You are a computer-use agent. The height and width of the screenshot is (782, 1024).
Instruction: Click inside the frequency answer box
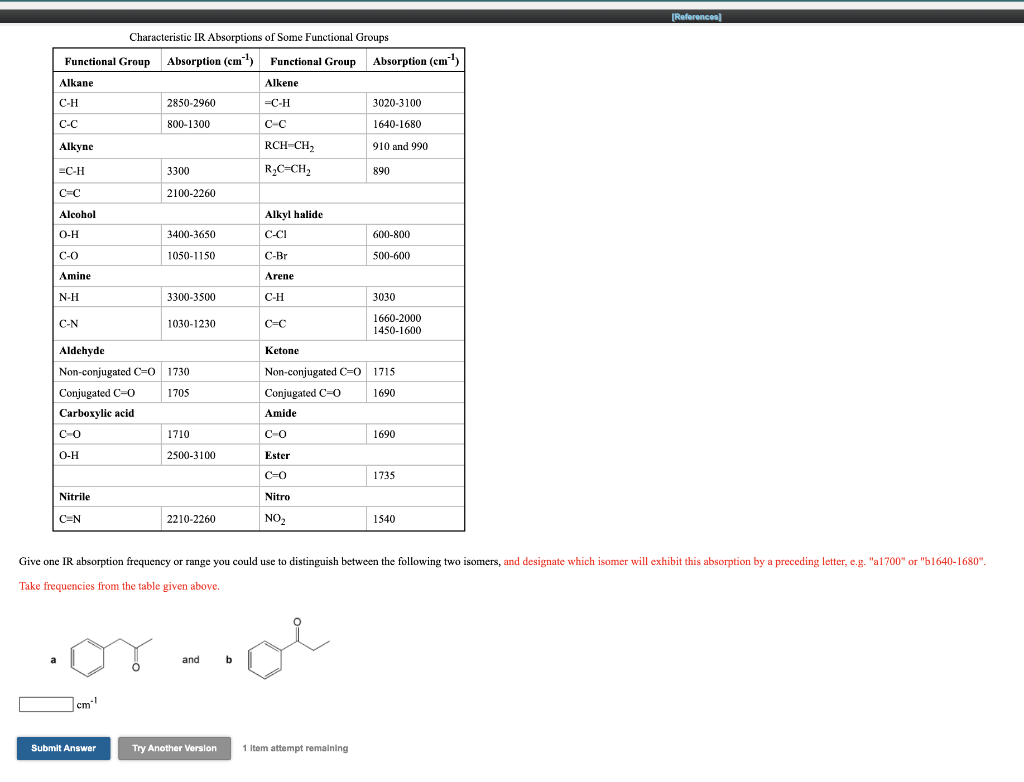coord(44,704)
